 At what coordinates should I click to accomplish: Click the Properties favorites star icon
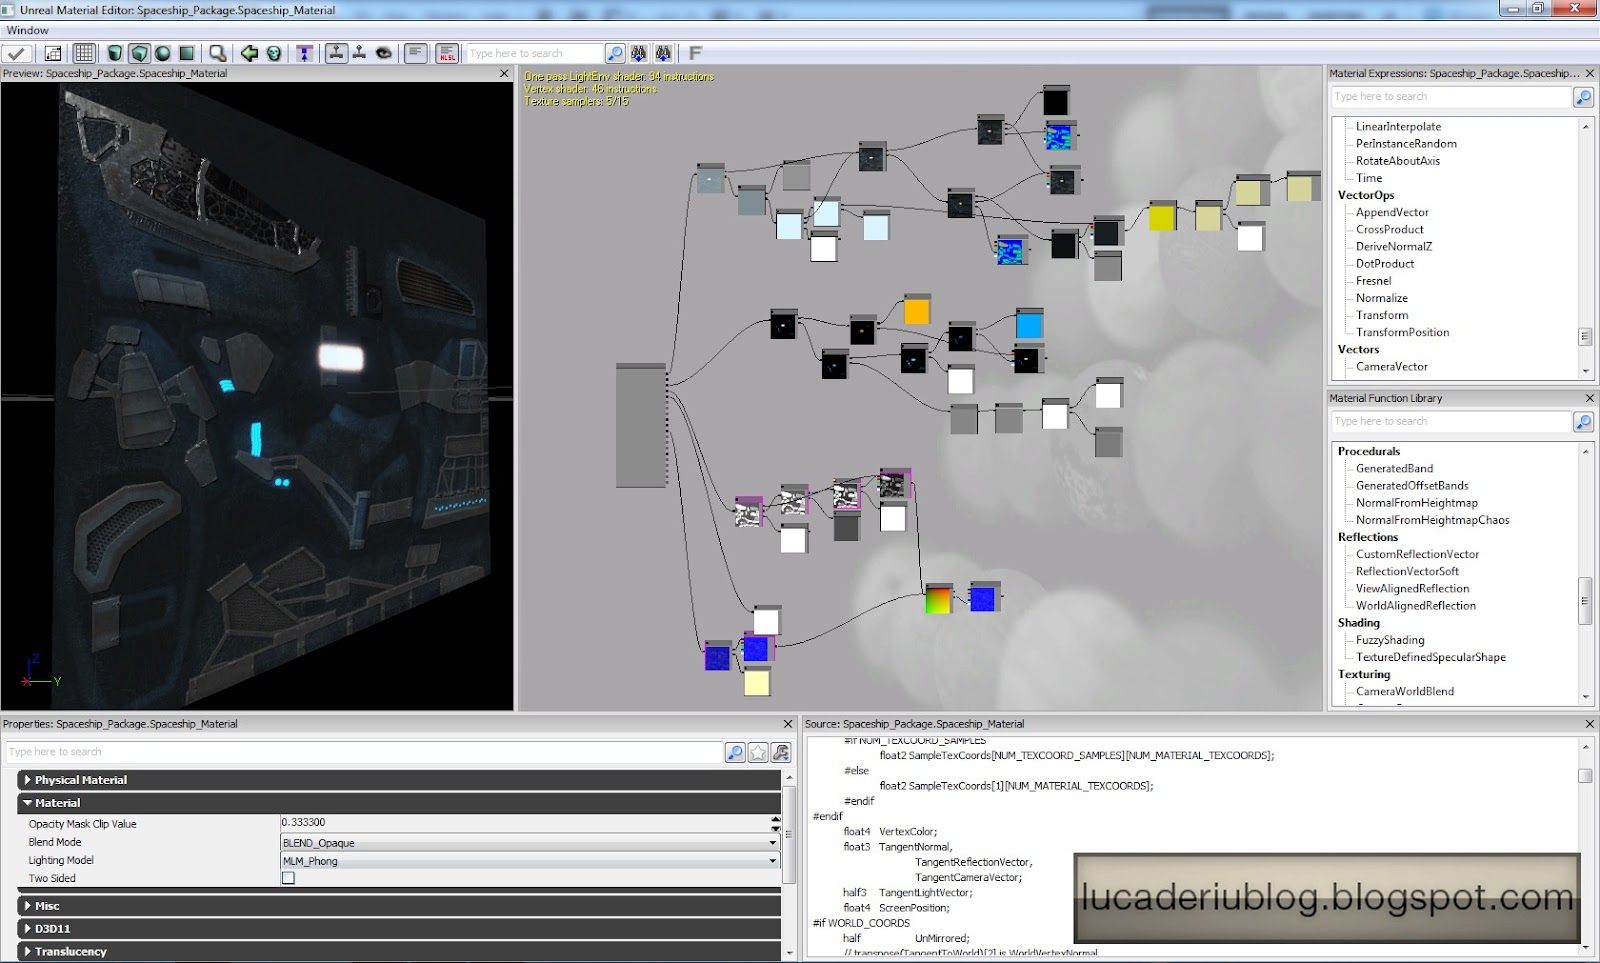point(758,752)
